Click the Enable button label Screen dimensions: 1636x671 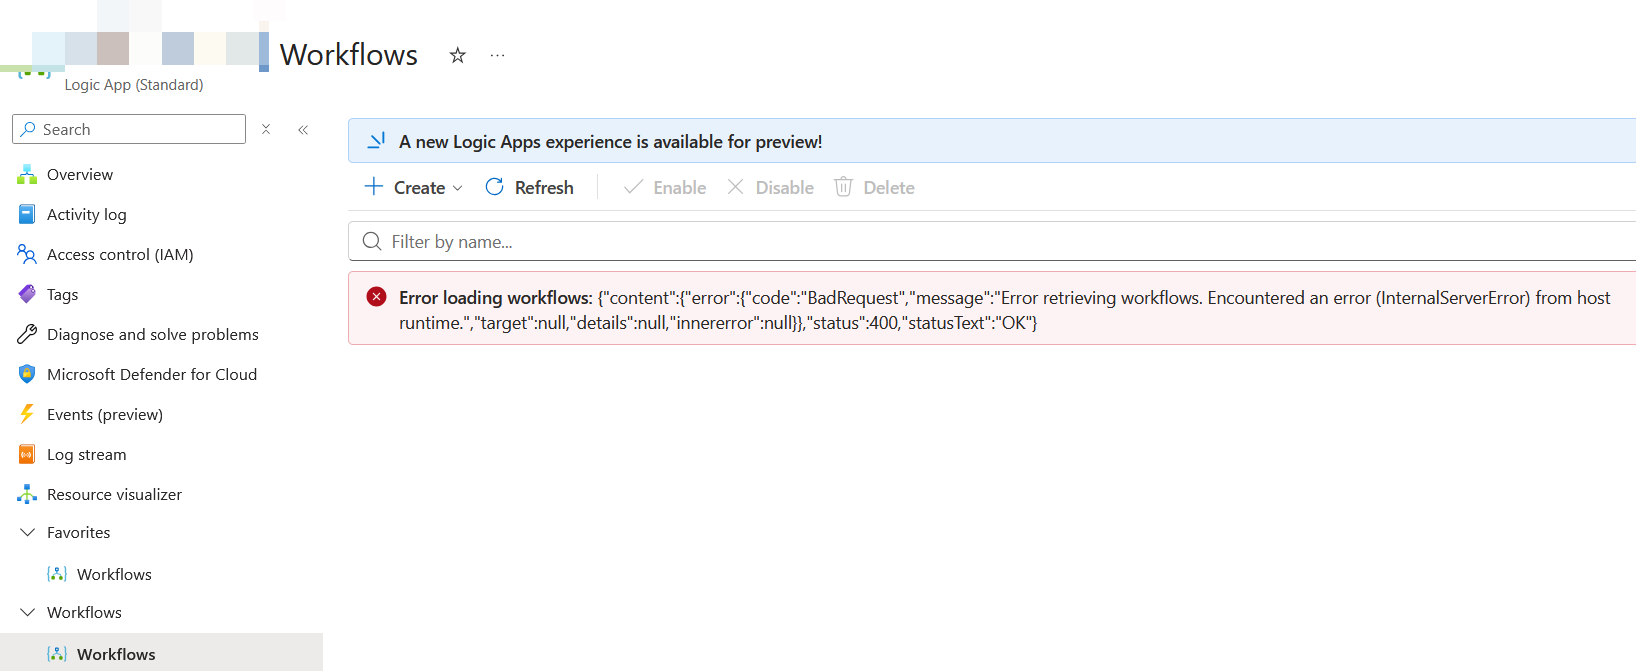pyautogui.click(x=680, y=187)
